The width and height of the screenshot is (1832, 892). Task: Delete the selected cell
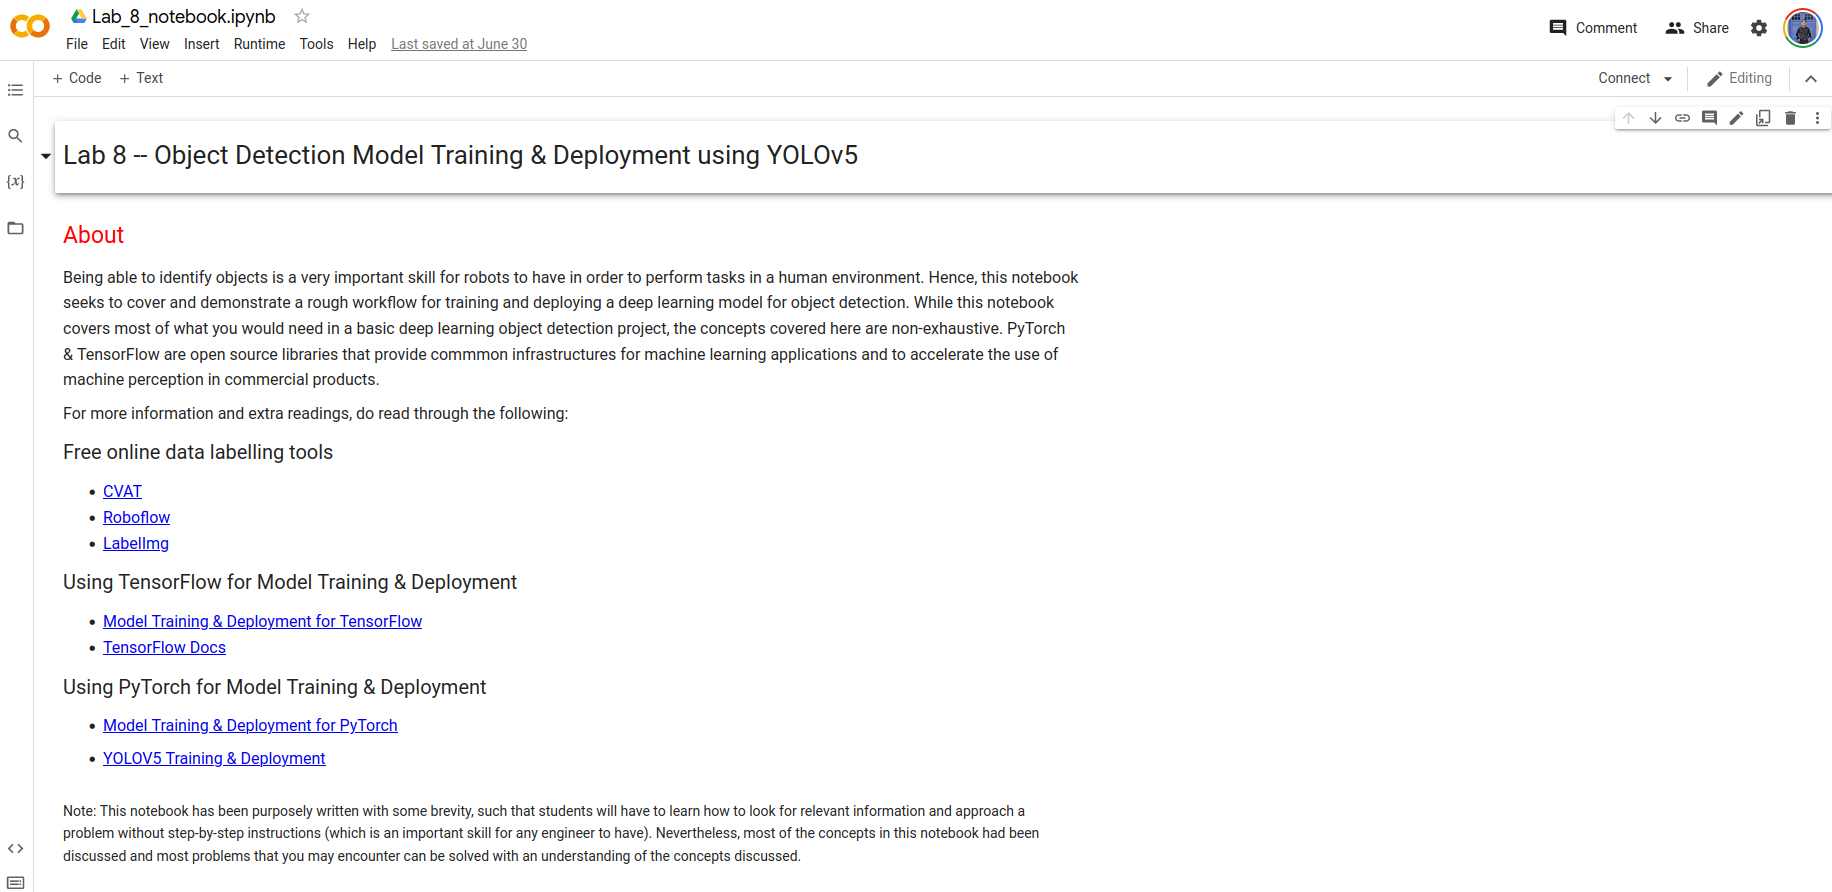tap(1791, 118)
